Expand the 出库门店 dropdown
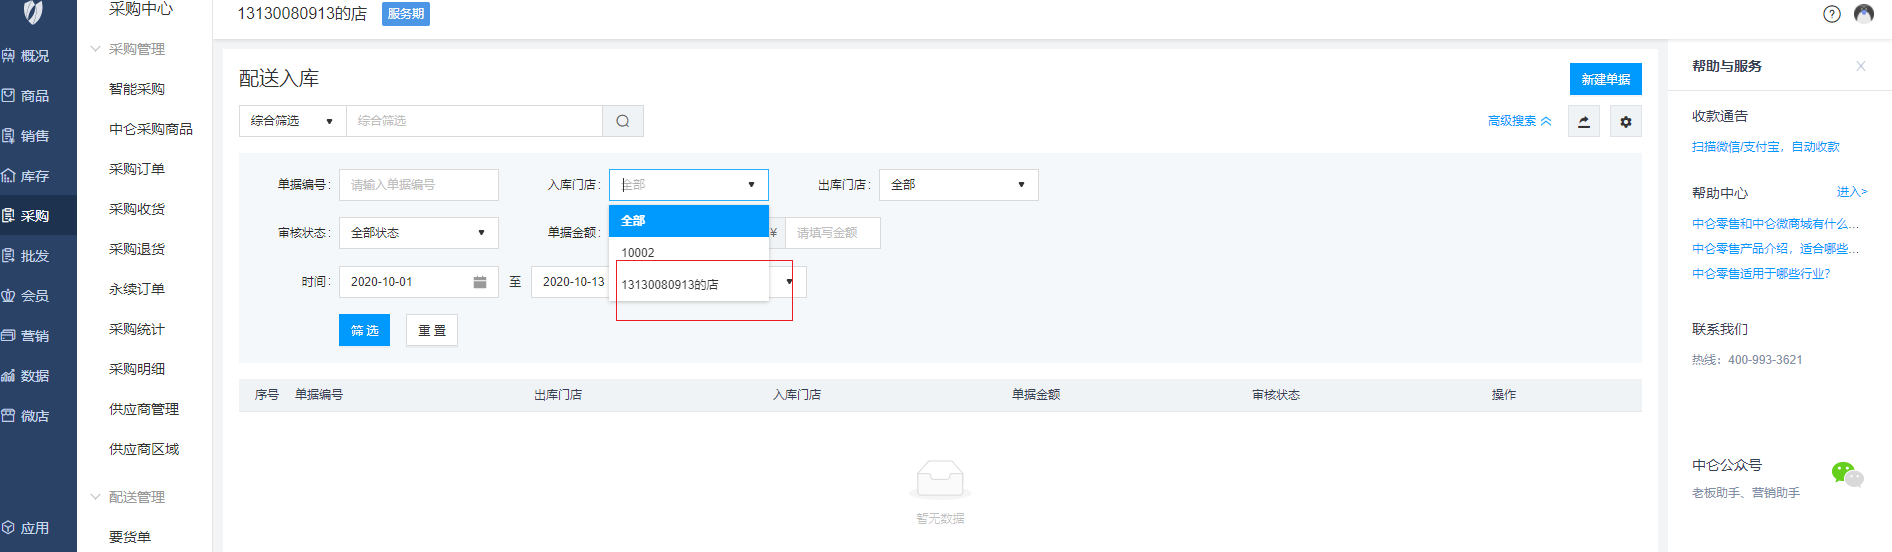Viewport: 1892px width, 552px height. point(958,185)
